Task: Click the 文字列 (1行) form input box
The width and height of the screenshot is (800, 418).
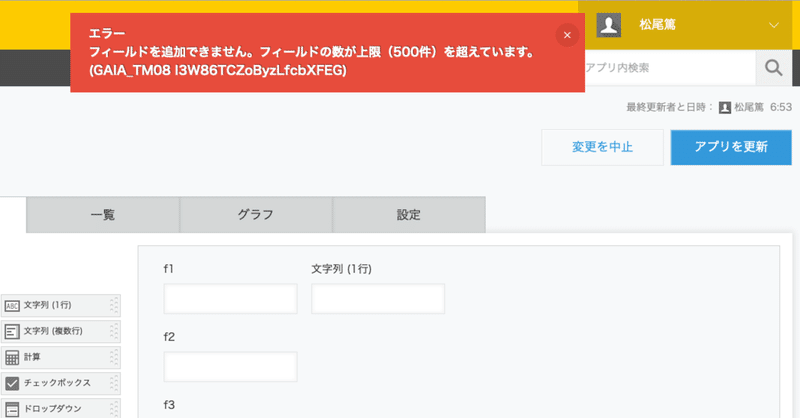Action: click(x=378, y=299)
